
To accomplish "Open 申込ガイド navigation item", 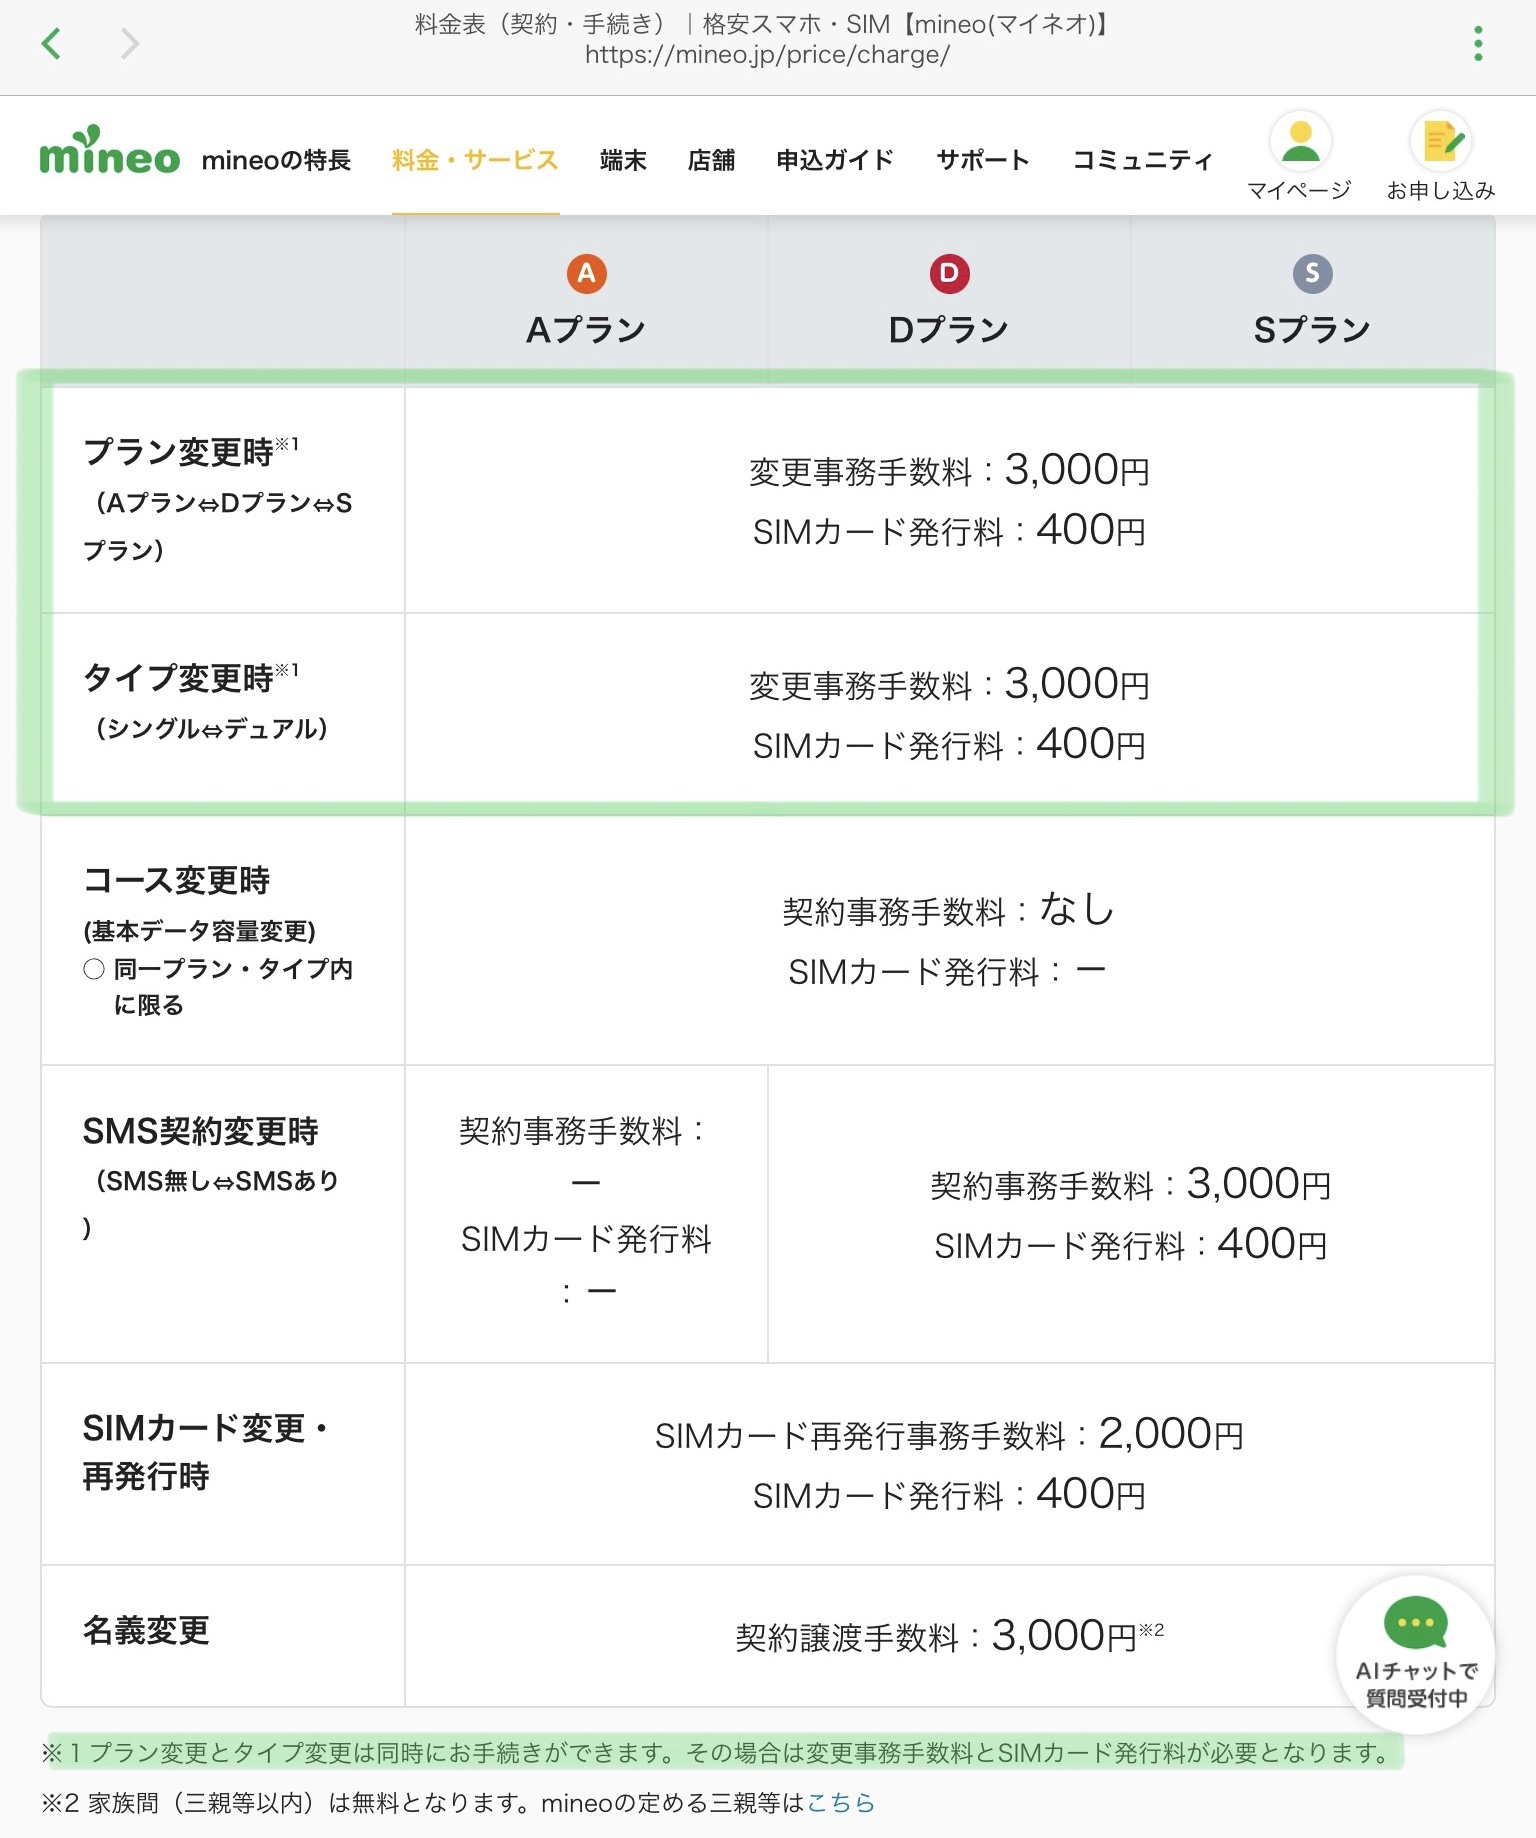I will coord(835,160).
